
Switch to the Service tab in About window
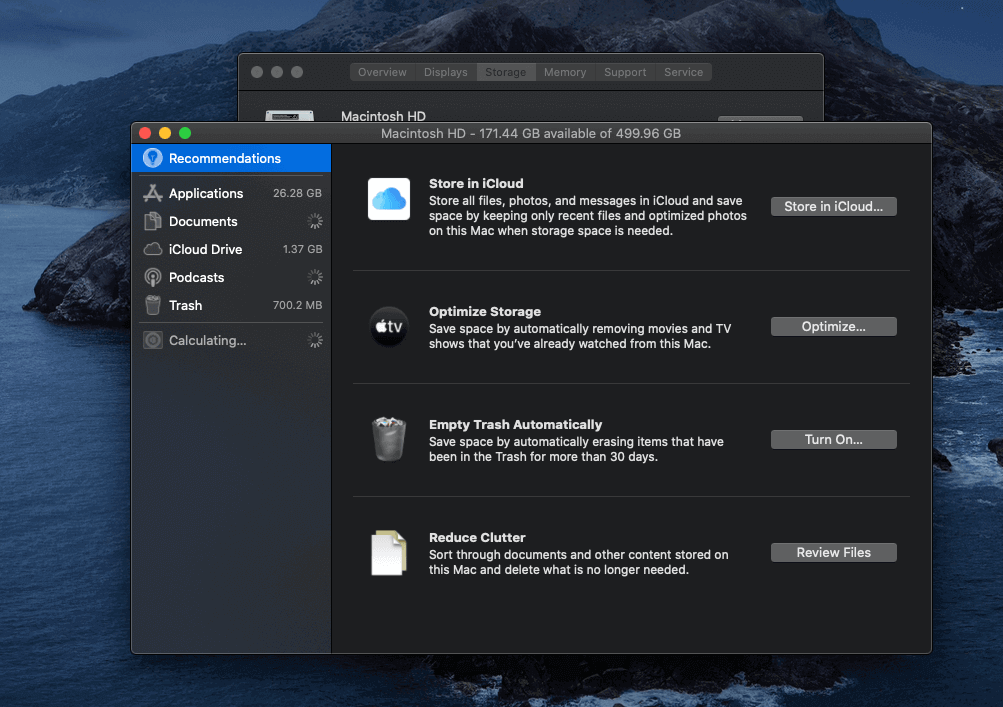point(683,72)
